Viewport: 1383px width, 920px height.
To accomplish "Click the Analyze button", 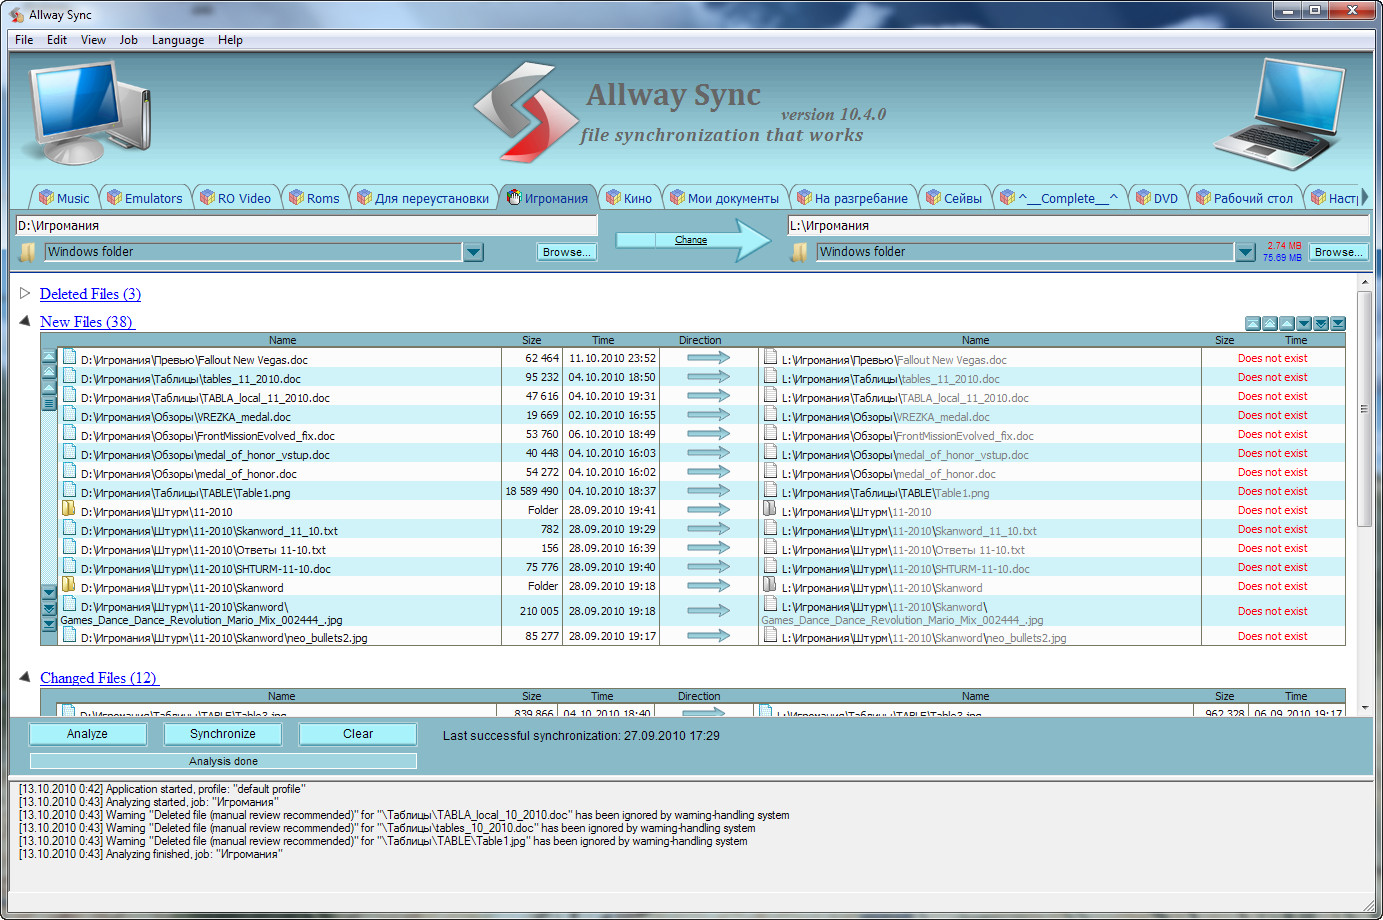I will click(88, 734).
